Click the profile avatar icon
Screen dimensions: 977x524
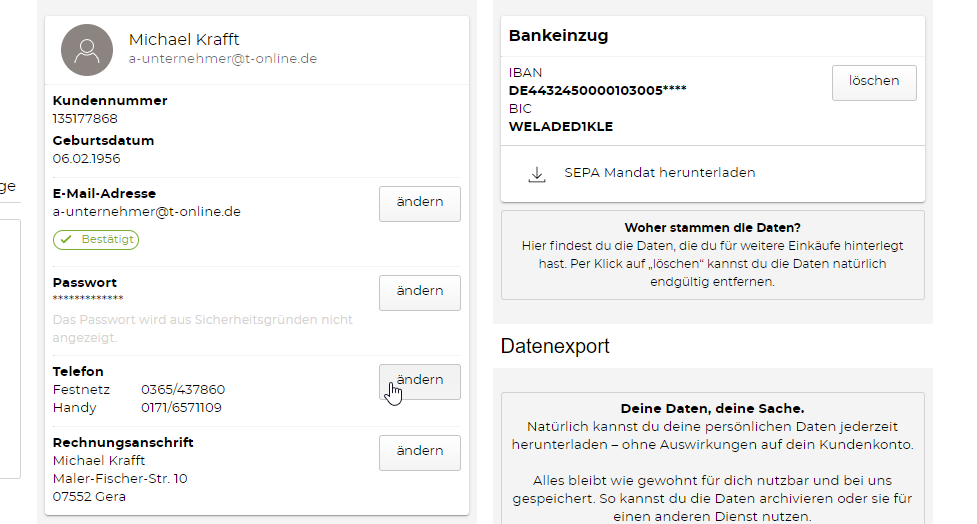pos(87,50)
